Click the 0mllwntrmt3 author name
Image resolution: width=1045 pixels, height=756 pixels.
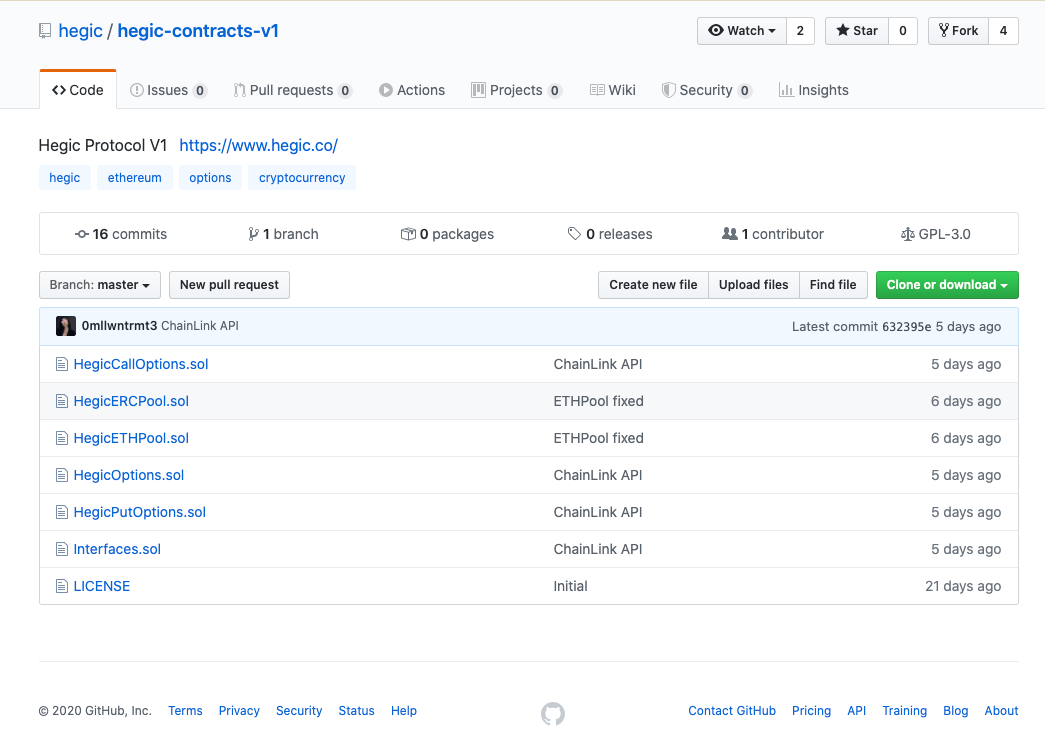coord(119,326)
